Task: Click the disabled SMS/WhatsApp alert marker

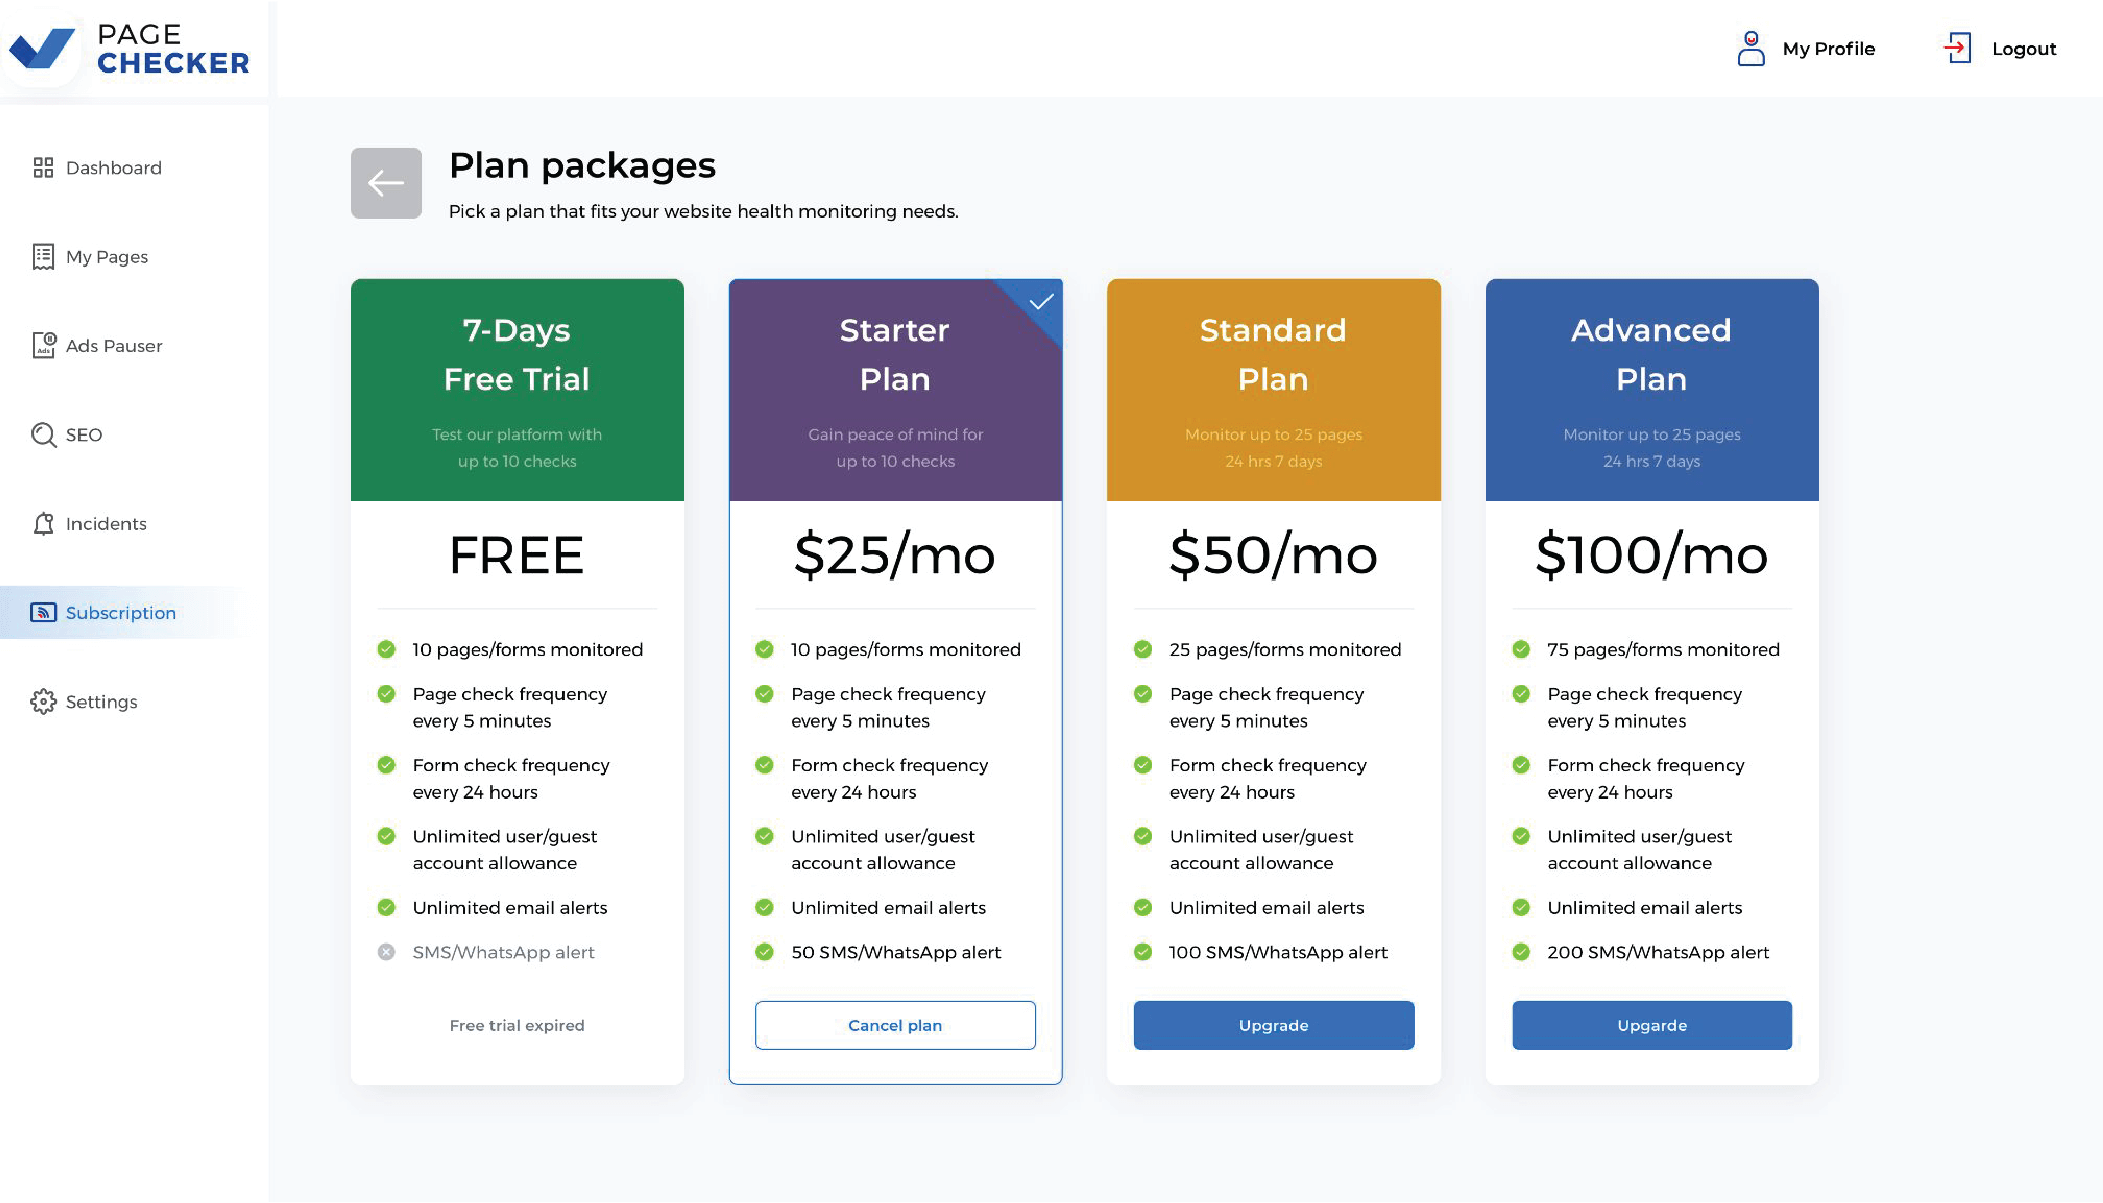Action: pyautogui.click(x=386, y=952)
